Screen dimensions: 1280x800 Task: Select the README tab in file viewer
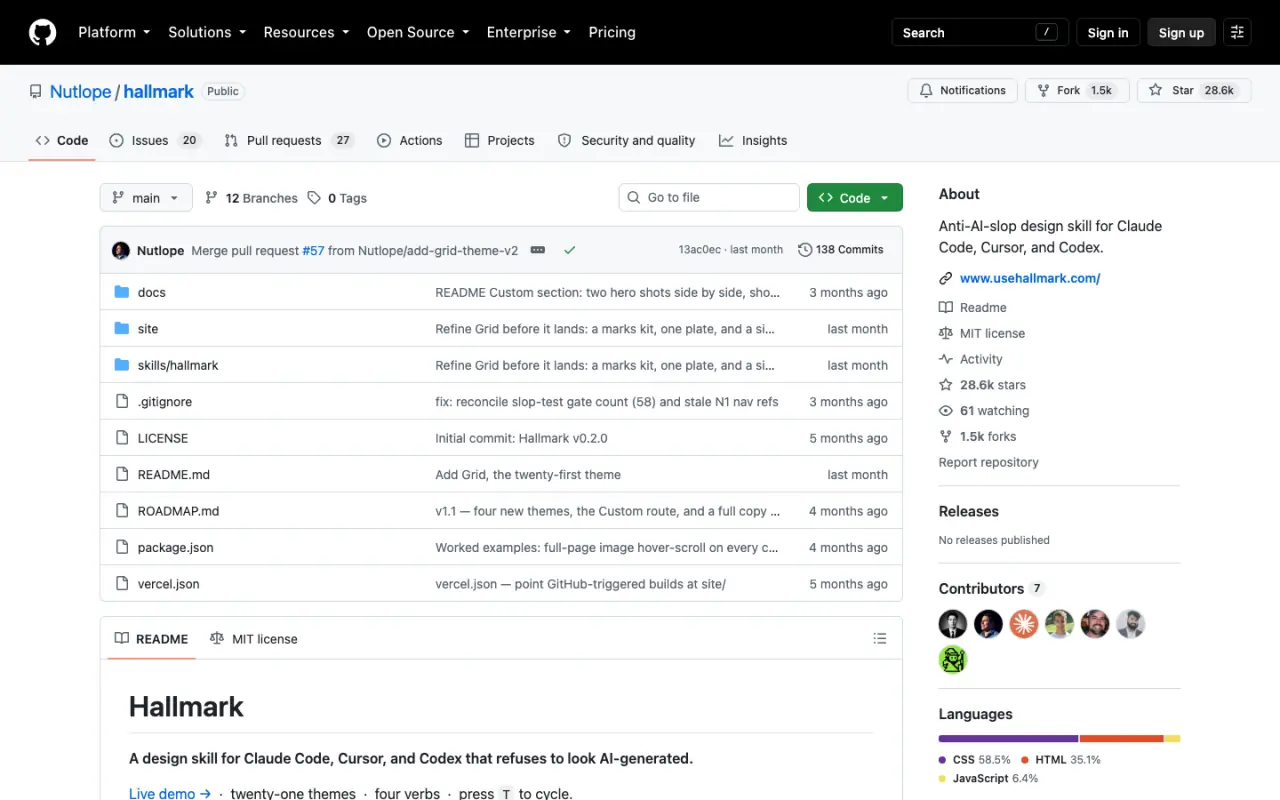click(x=151, y=639)
